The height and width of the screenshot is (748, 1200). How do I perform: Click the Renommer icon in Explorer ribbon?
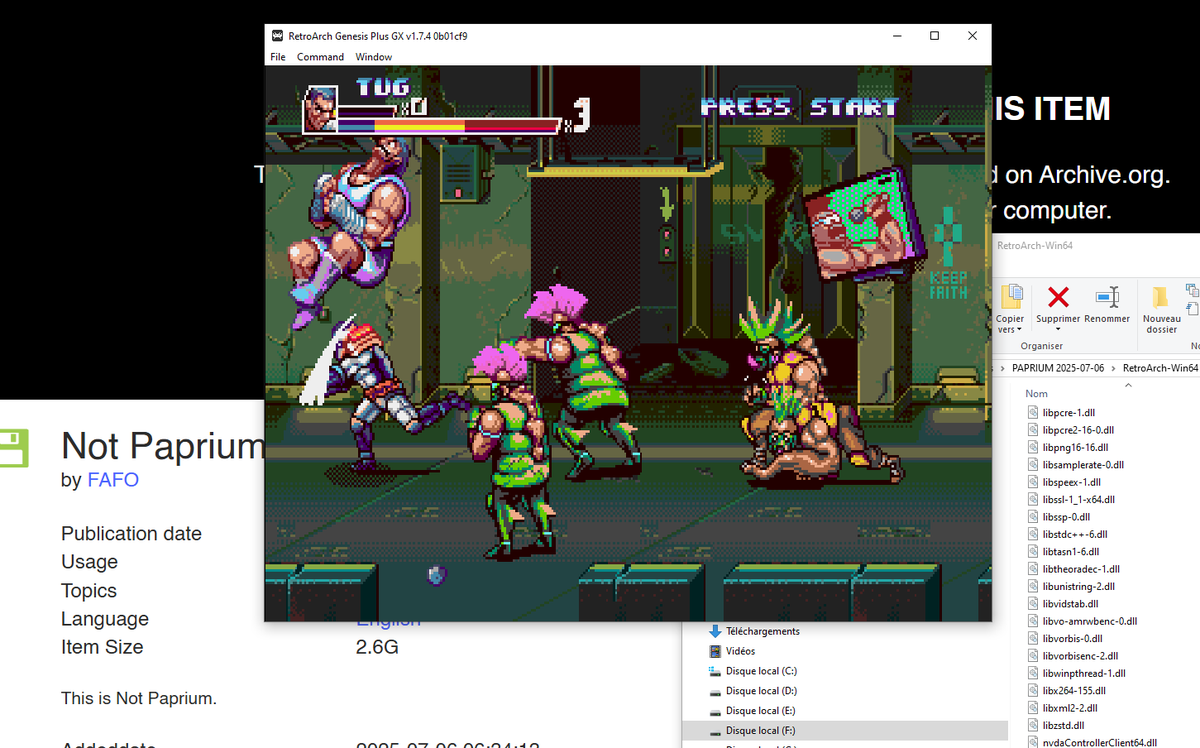(1107, 296)
